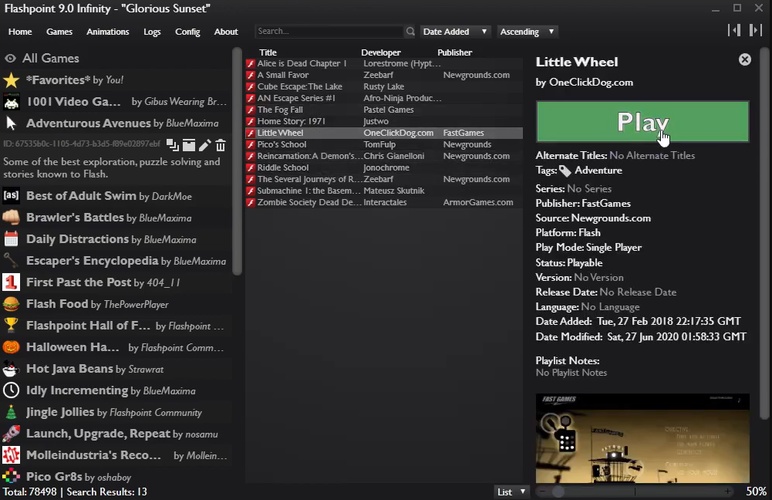Sort by the Publisher column header
This screenshot has height=500, width=772.
tap(454, 52)
